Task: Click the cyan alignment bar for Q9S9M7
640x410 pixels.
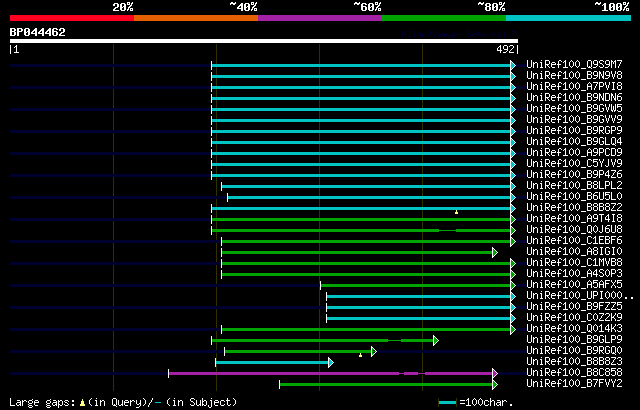Action: [x=361, y=65]
